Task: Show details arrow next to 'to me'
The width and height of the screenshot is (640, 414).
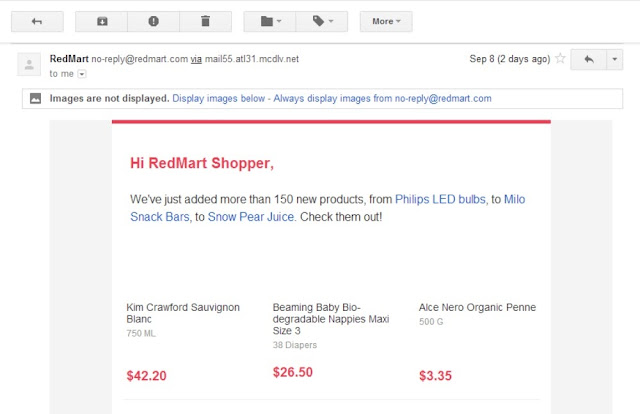Action: click(82, 74)
